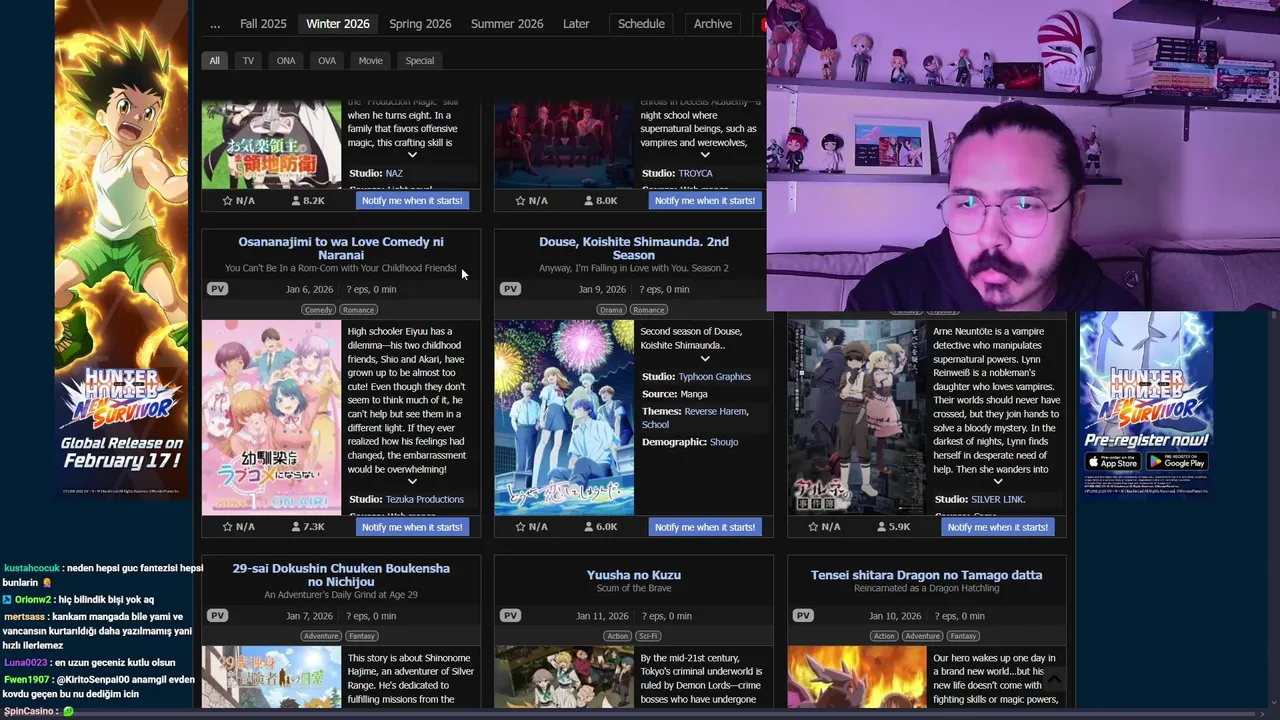Filter the list by ONA
Image resolution: width=1280 pixels, height=720 pixels.
pyautogui.click(x=286, y=61)
